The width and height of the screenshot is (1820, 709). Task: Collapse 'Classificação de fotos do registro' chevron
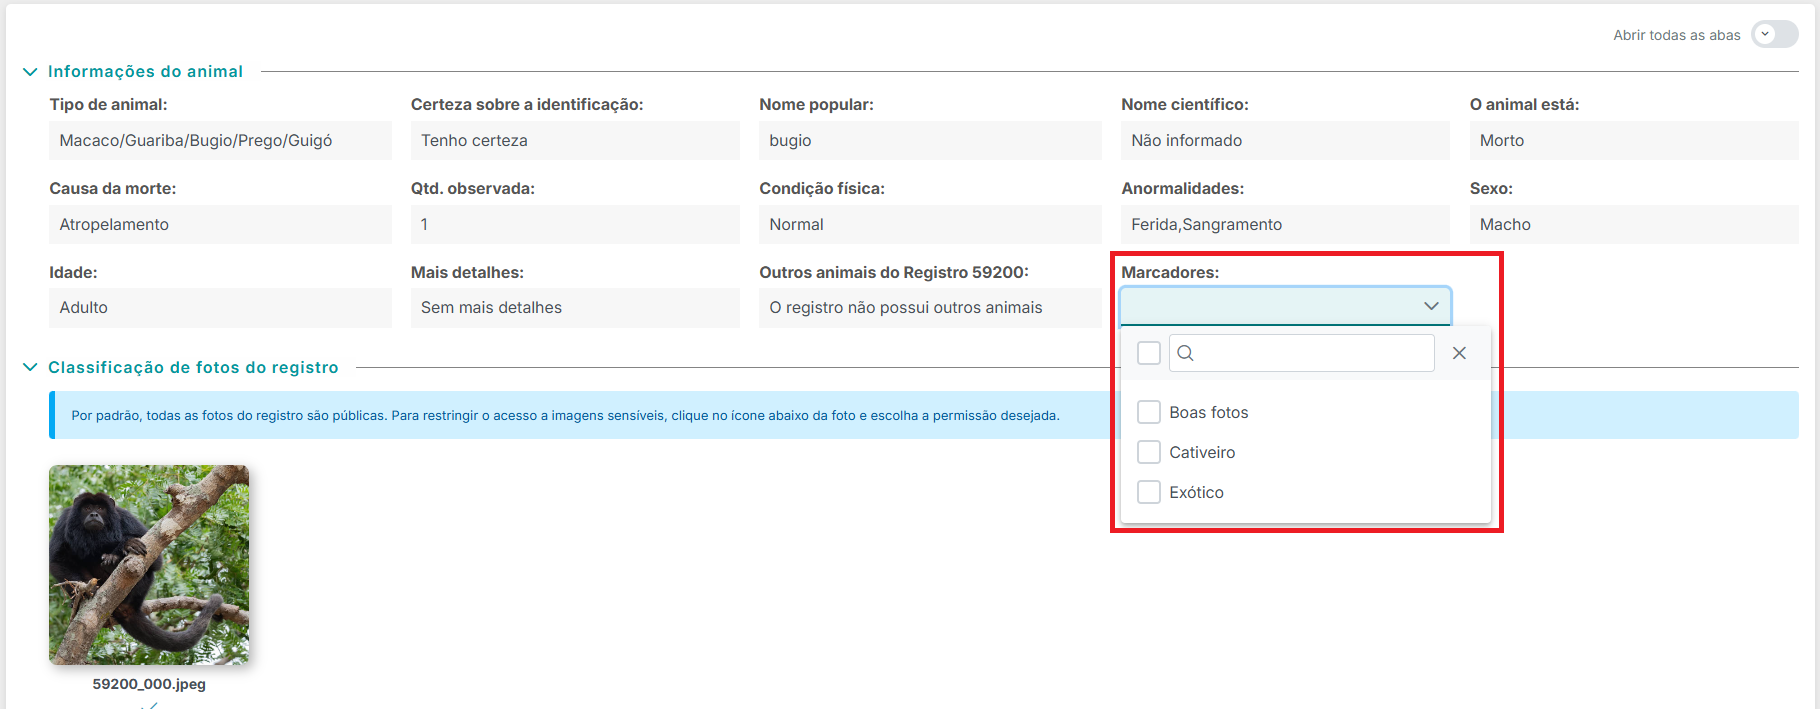[x=30, y=367]
